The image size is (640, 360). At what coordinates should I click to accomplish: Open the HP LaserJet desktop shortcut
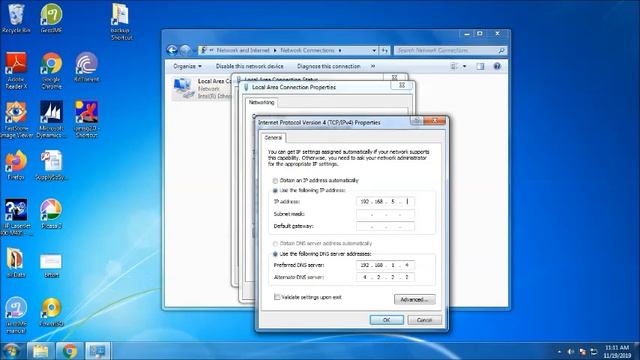click(16, 218)
